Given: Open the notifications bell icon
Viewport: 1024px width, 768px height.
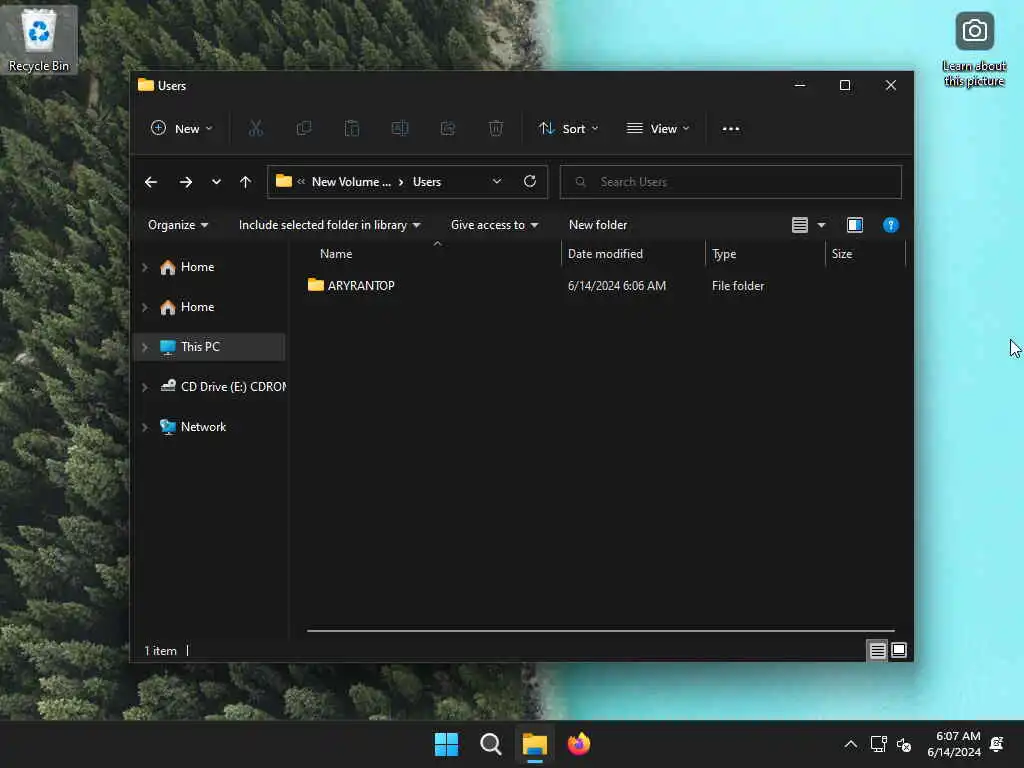Looking at the screenshot, I should [x=997, y=744].
